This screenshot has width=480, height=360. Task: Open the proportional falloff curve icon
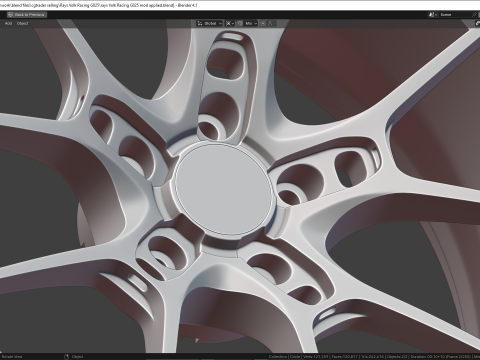click(x=270, y=23)
